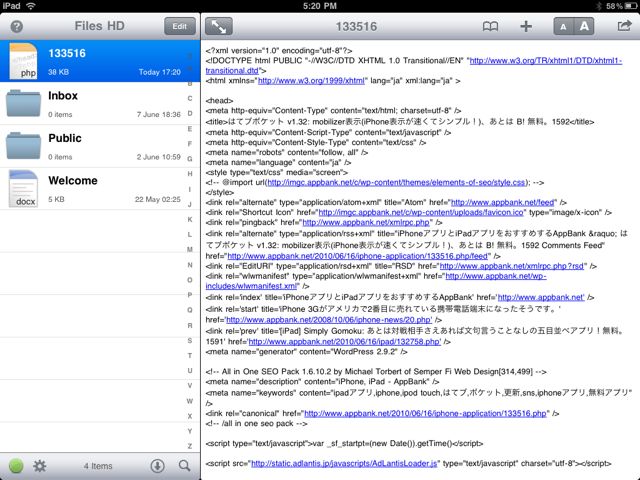Tap the green status circle icon
The width and height of the screenshot is (640, 480).
16,466
